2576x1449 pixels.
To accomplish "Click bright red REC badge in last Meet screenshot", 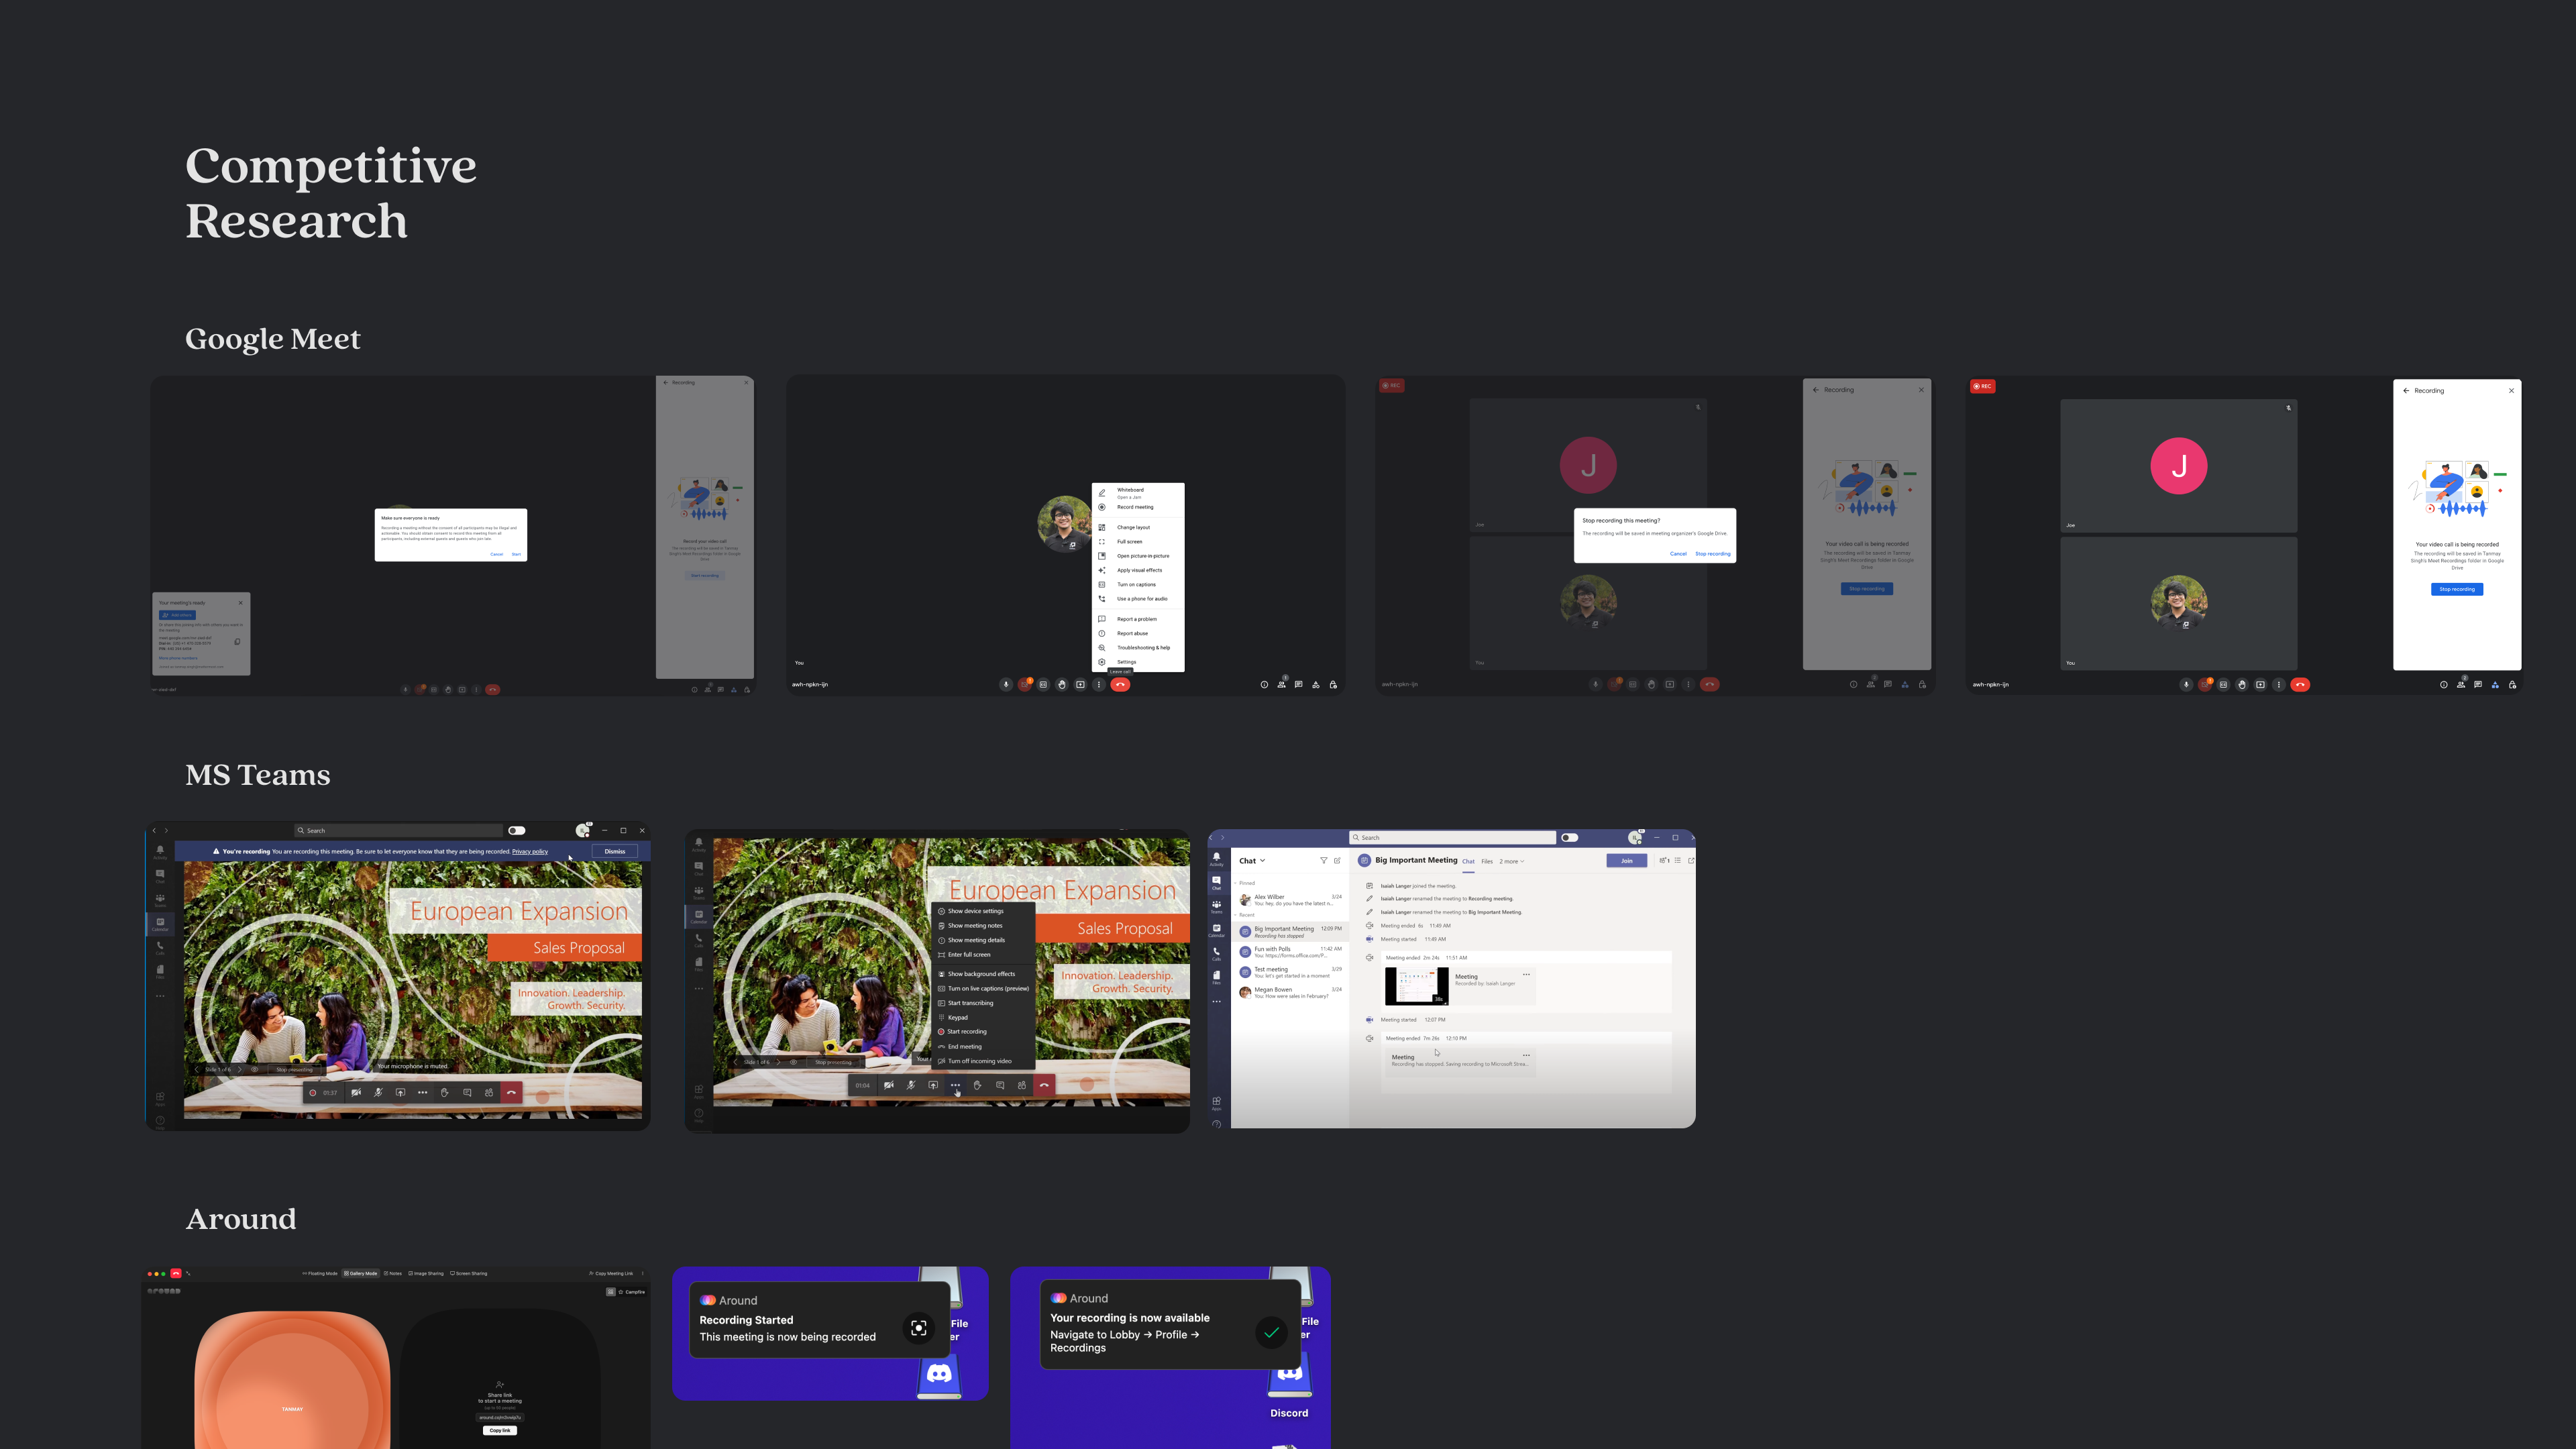I will 1982,386.
